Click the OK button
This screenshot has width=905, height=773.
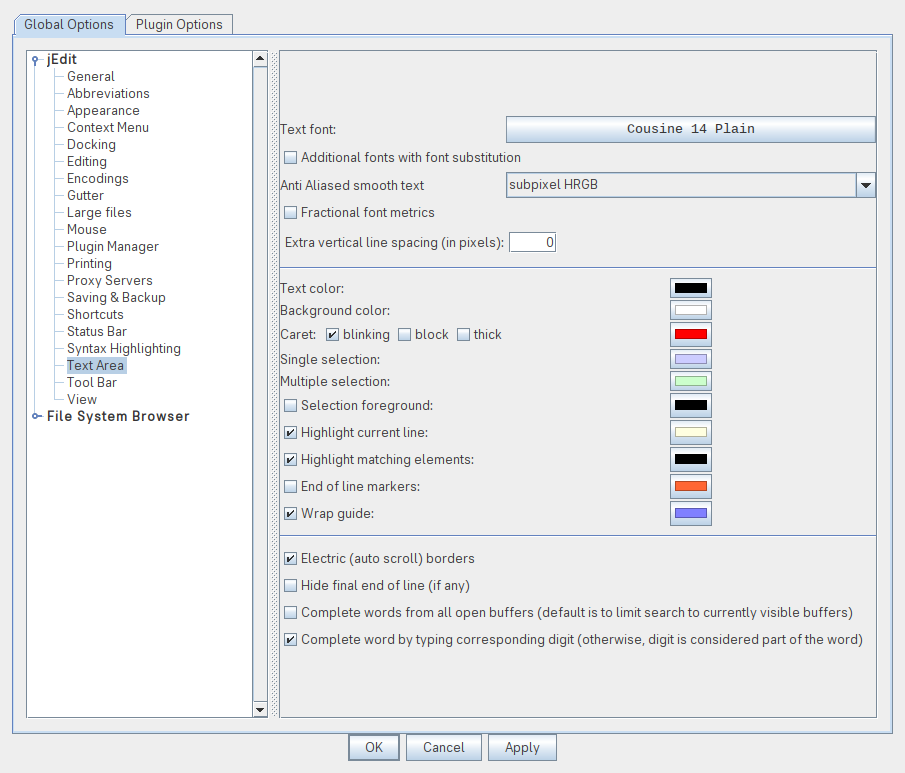click(x=373, y=748)
